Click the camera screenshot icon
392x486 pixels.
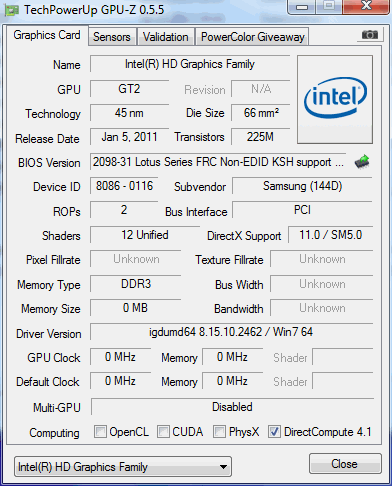click(x=369, y=35)
